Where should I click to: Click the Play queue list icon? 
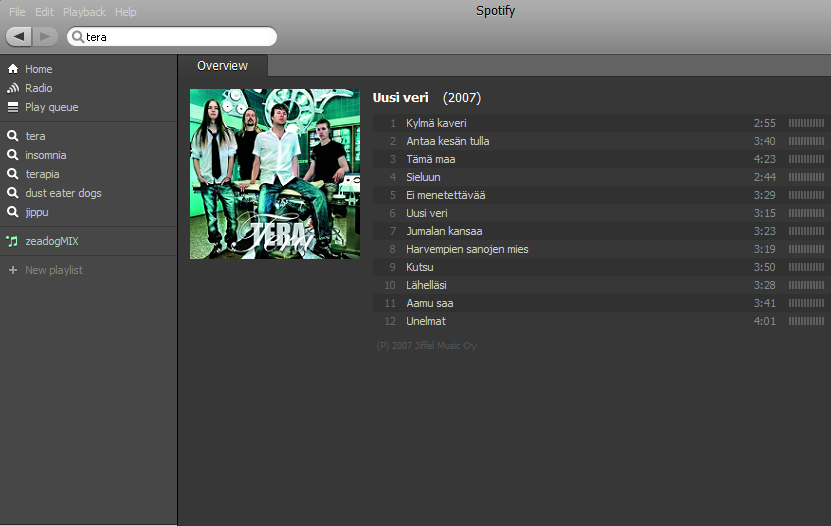(13, 107)
